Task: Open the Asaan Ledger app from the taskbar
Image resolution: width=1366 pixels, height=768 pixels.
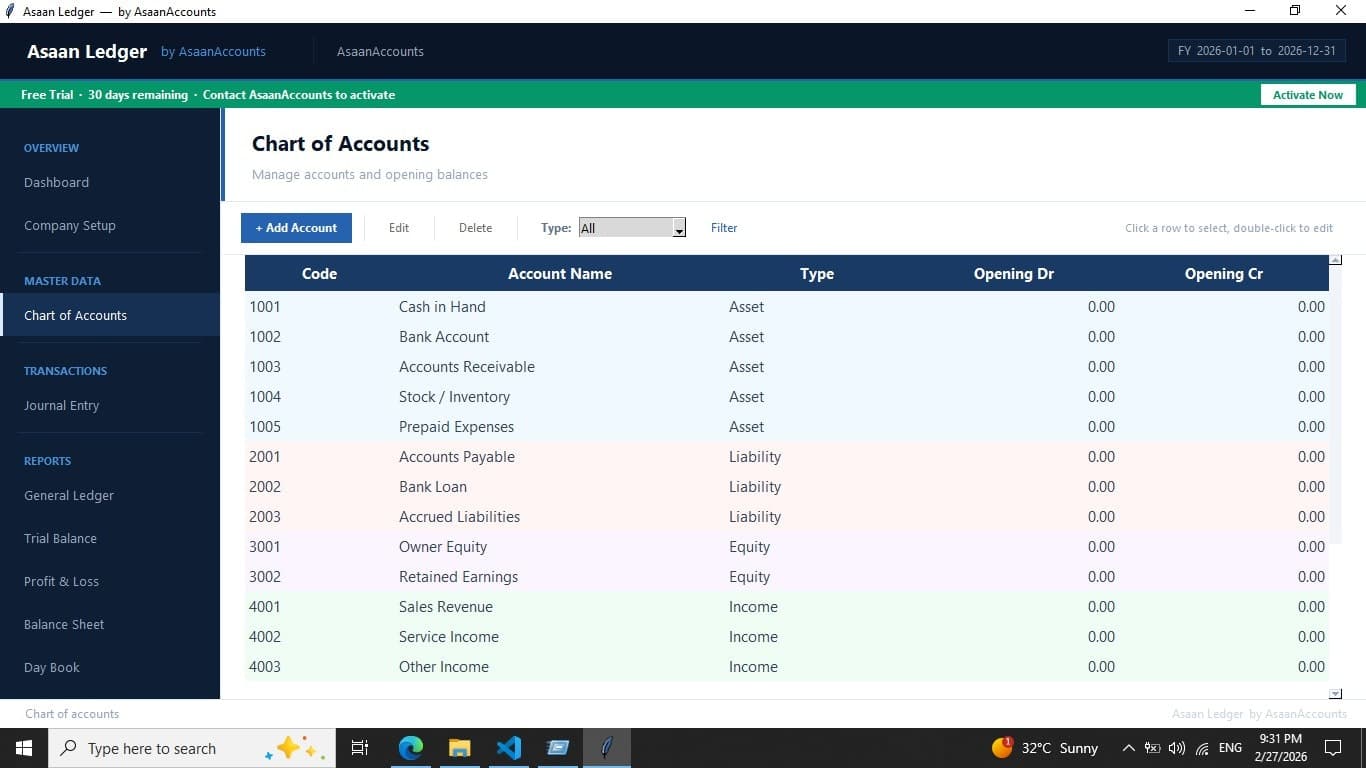Action: tap(607, 747)
